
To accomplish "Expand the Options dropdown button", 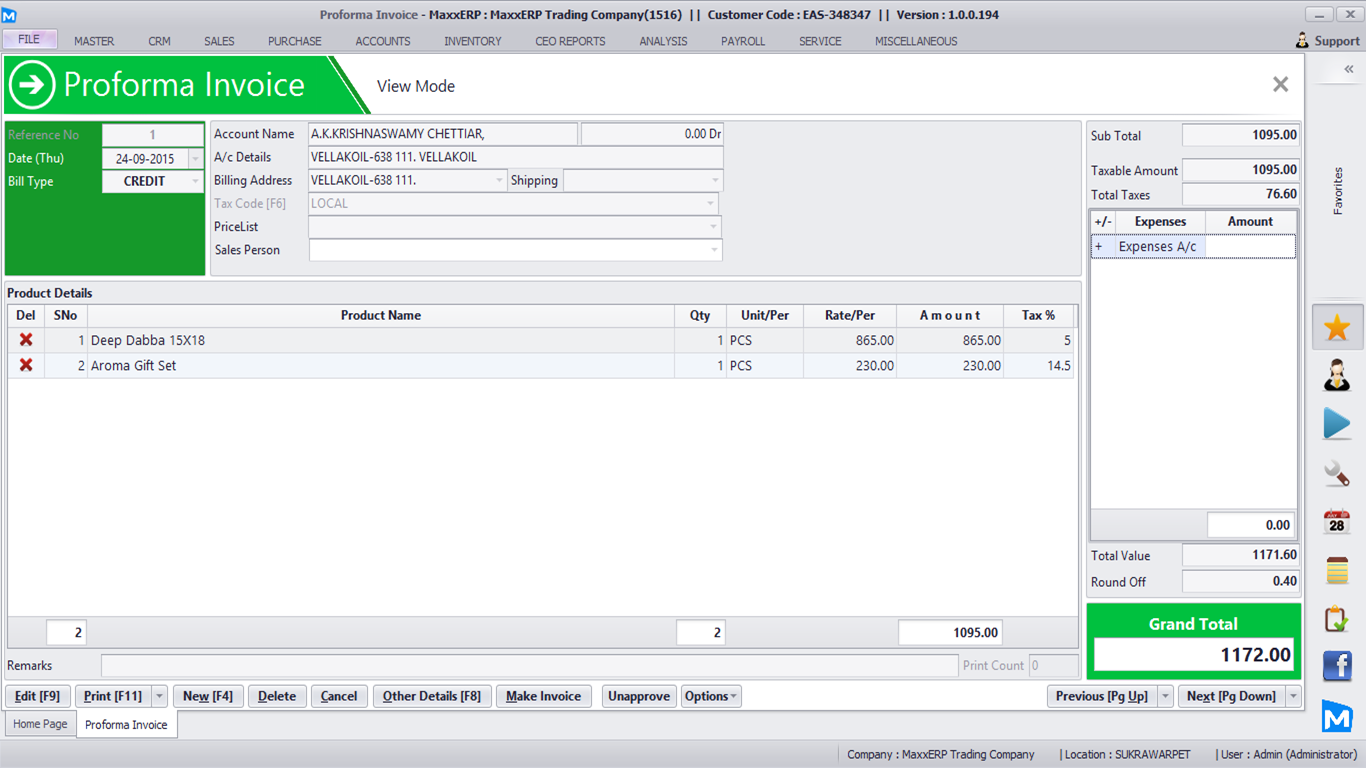I will coord(711,696).
